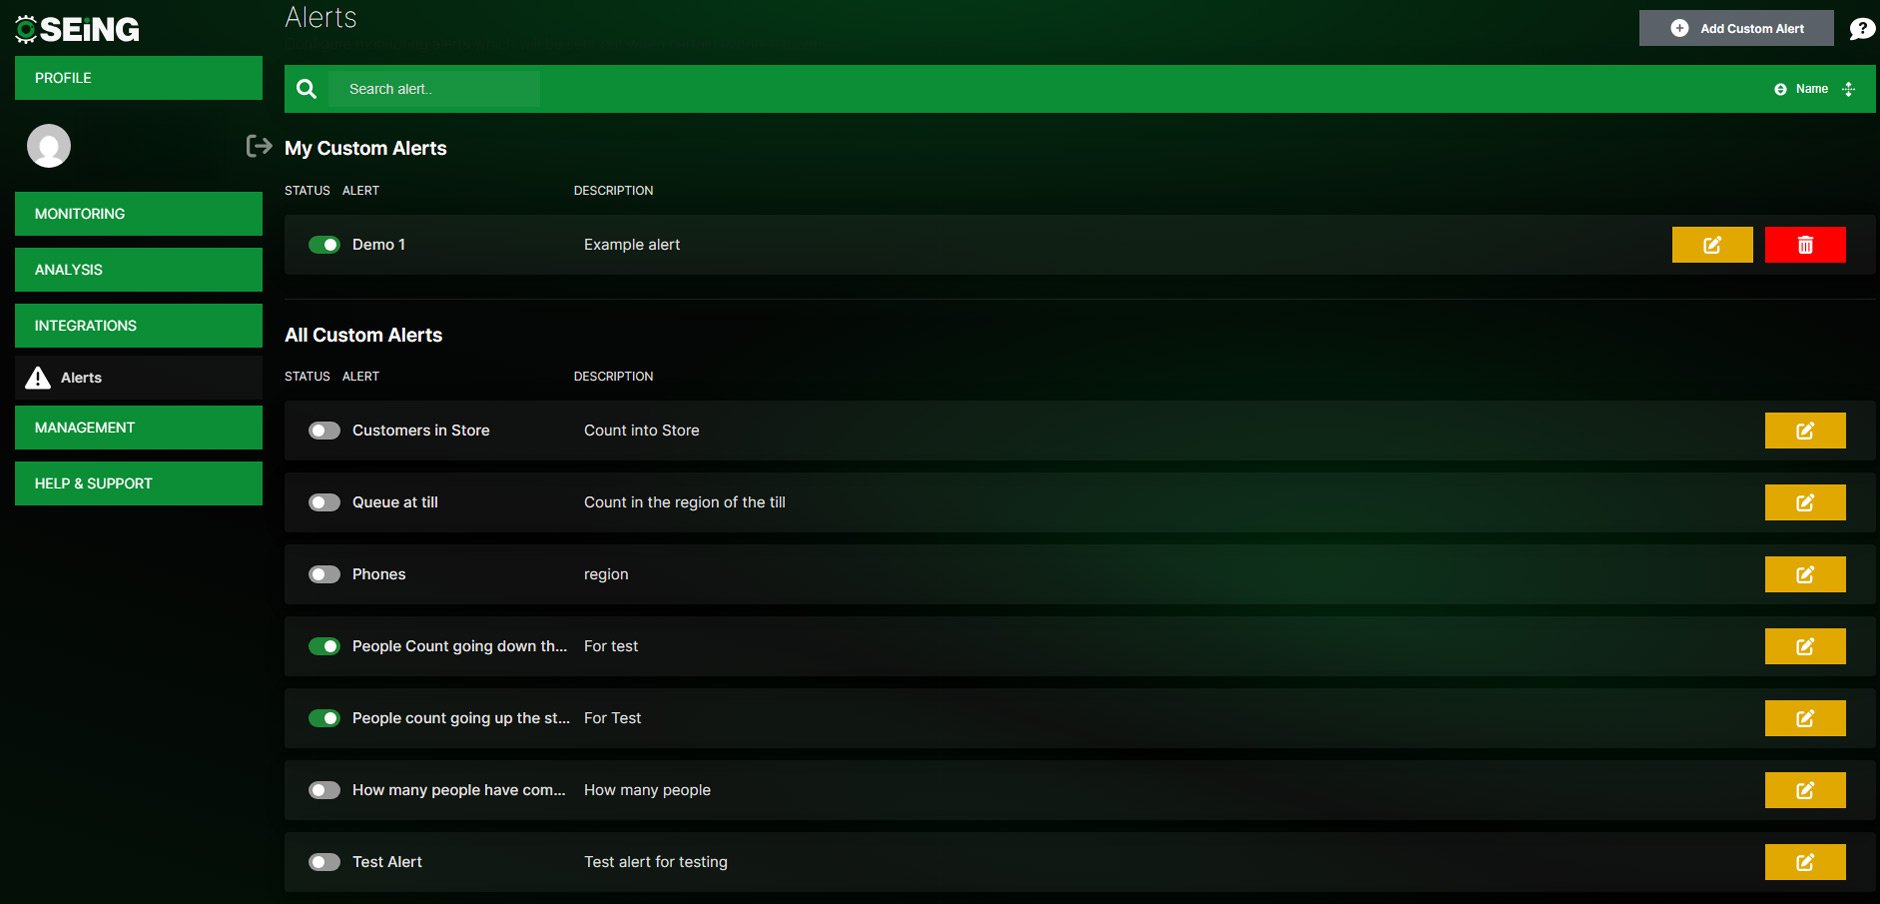Click the All Custom Alerts heading
1880x904 pixels.
pos(364,335)
